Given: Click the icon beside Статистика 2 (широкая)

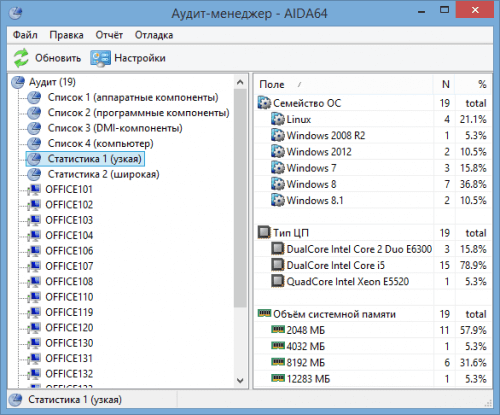Looking at the screenshot, I should click(x=34, y=174).
